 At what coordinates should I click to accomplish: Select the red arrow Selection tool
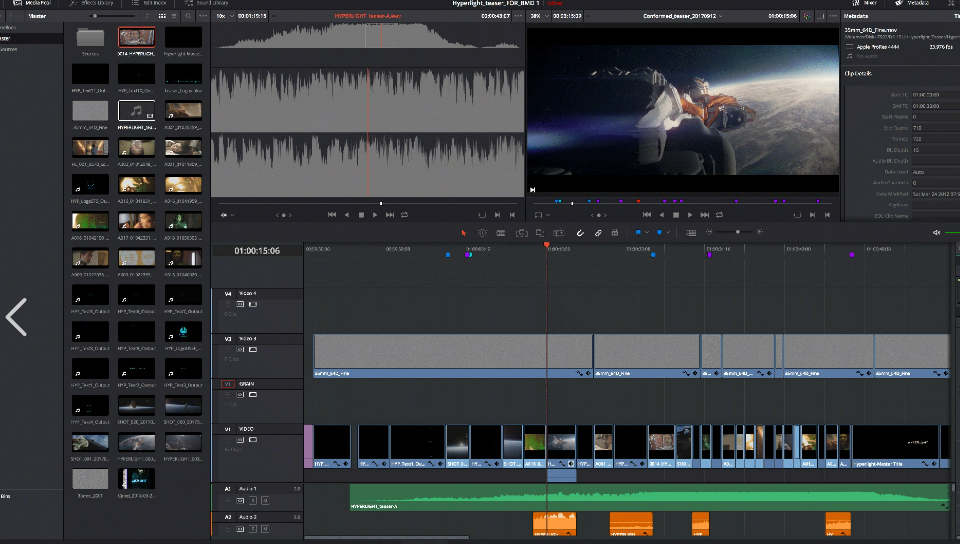coord(464,232)
